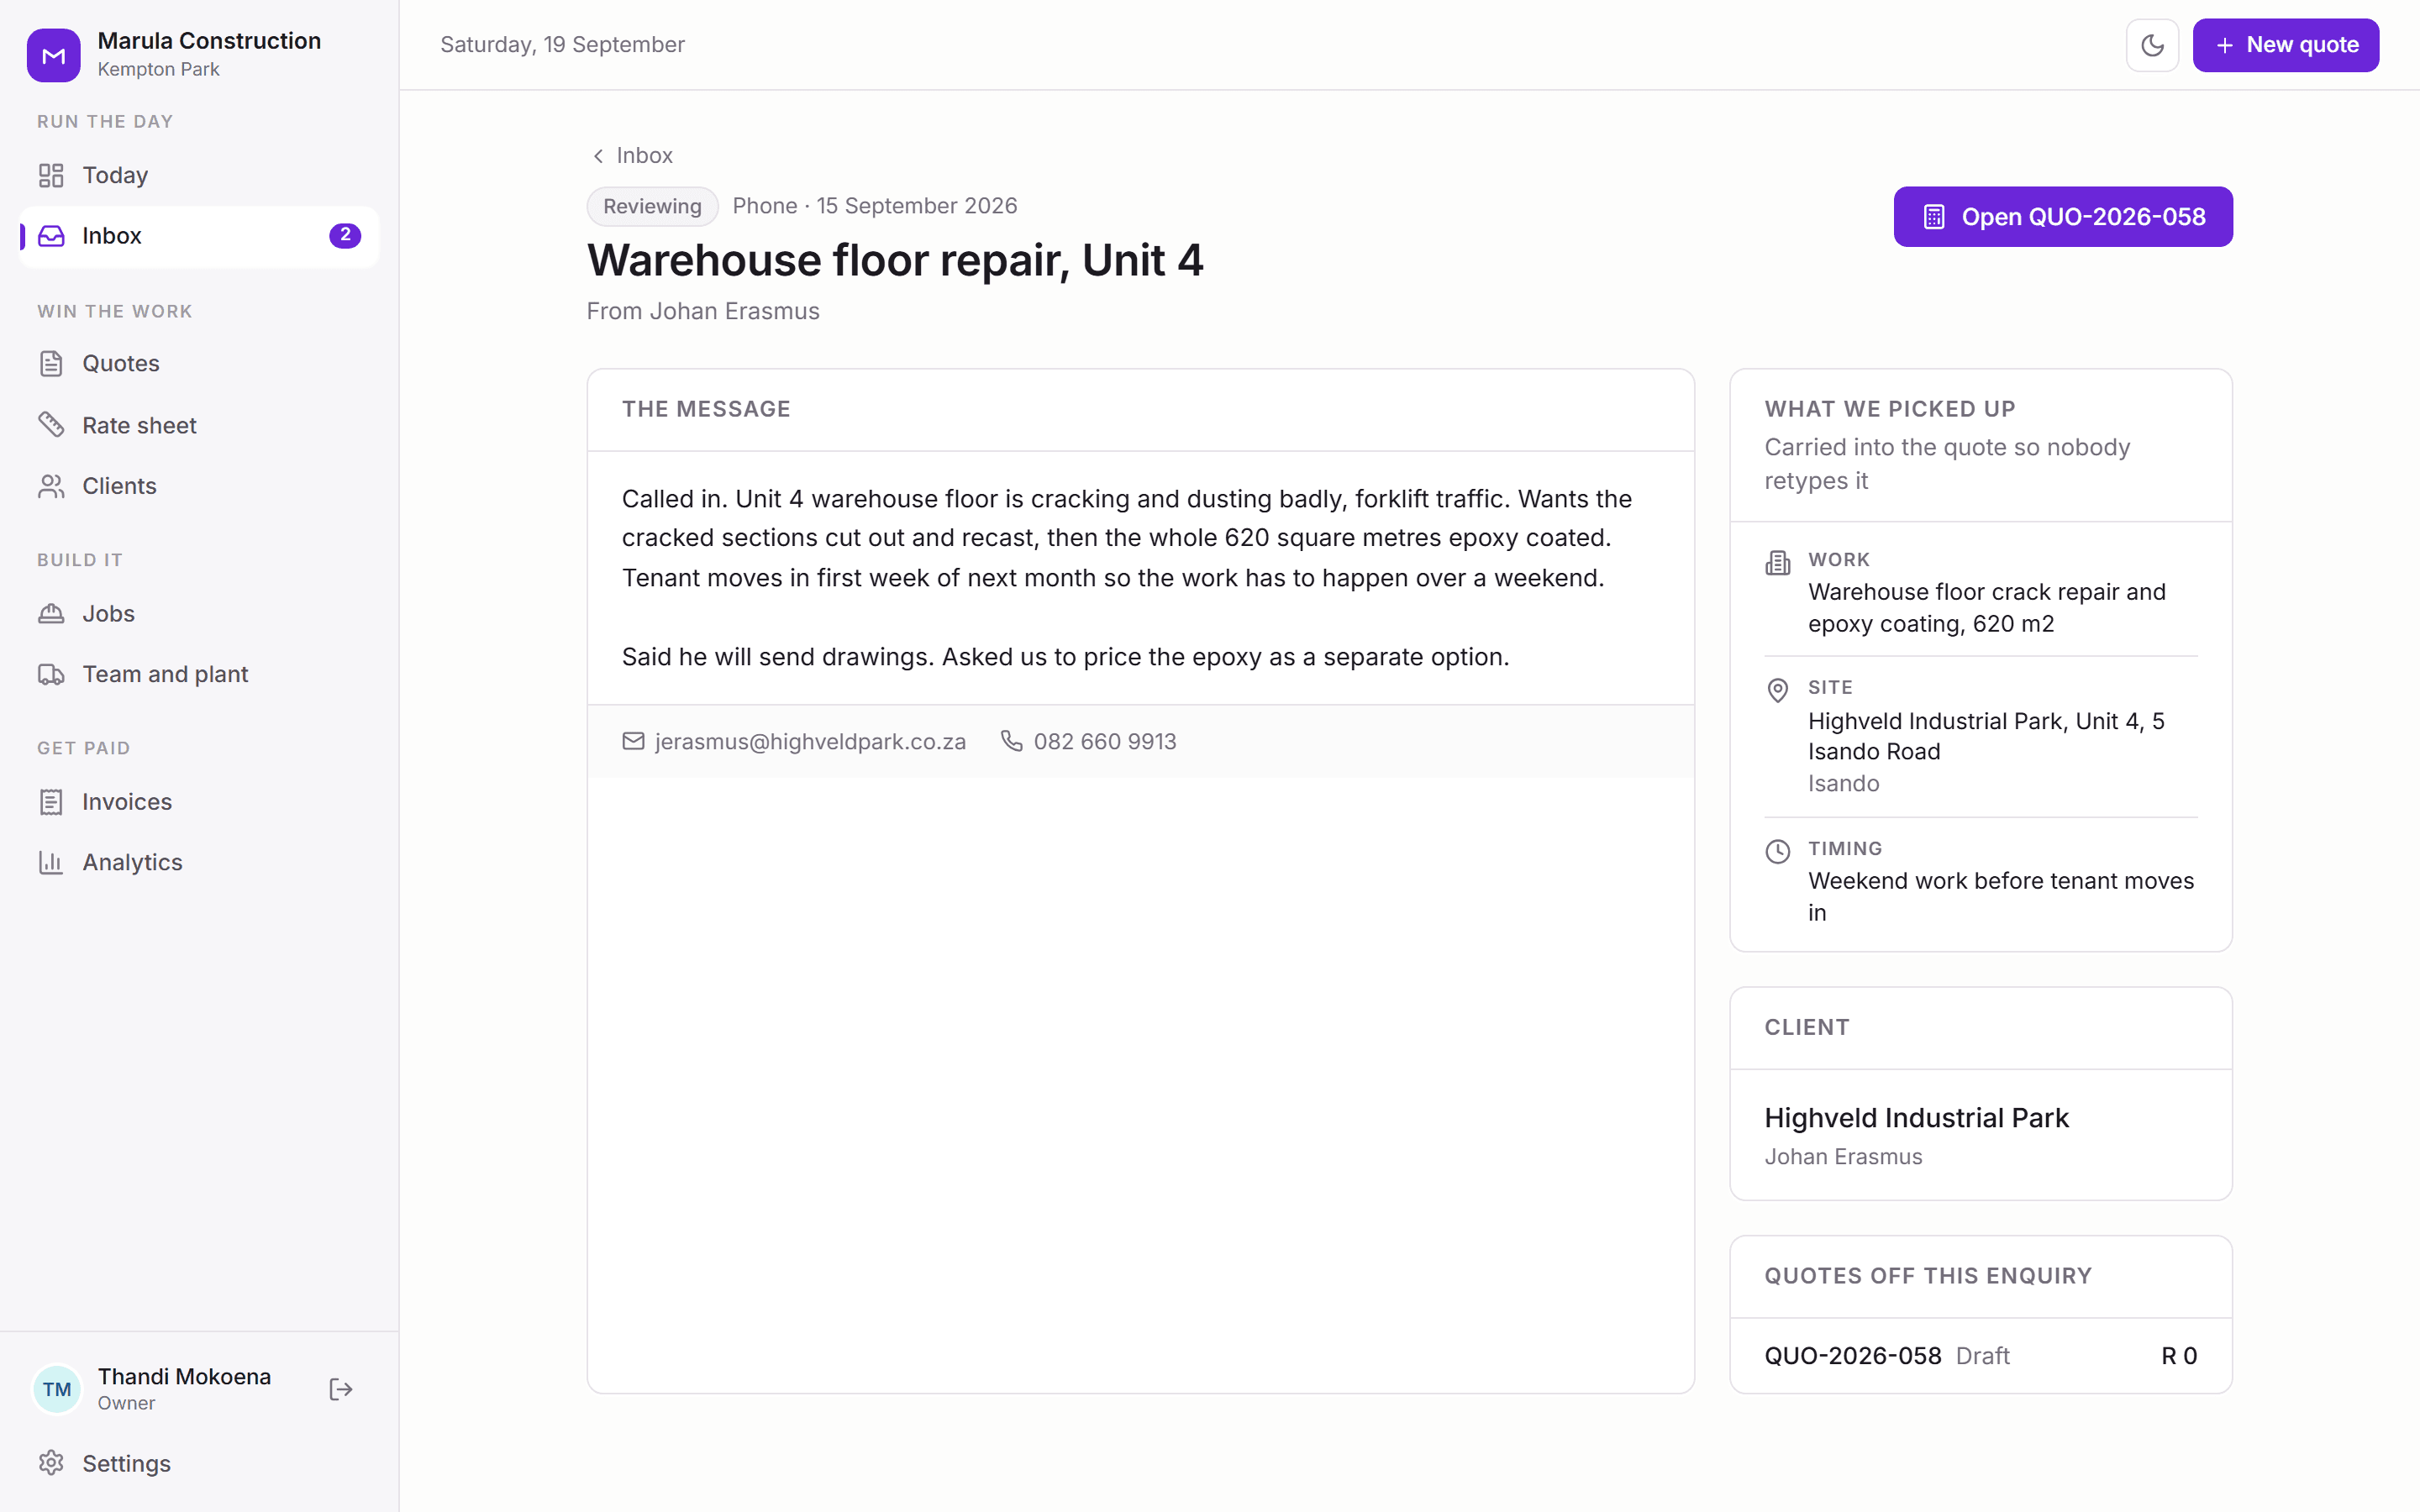
Task: Click the Marula Construction company name
Action: pyautogui.click(x=209, y=41)
